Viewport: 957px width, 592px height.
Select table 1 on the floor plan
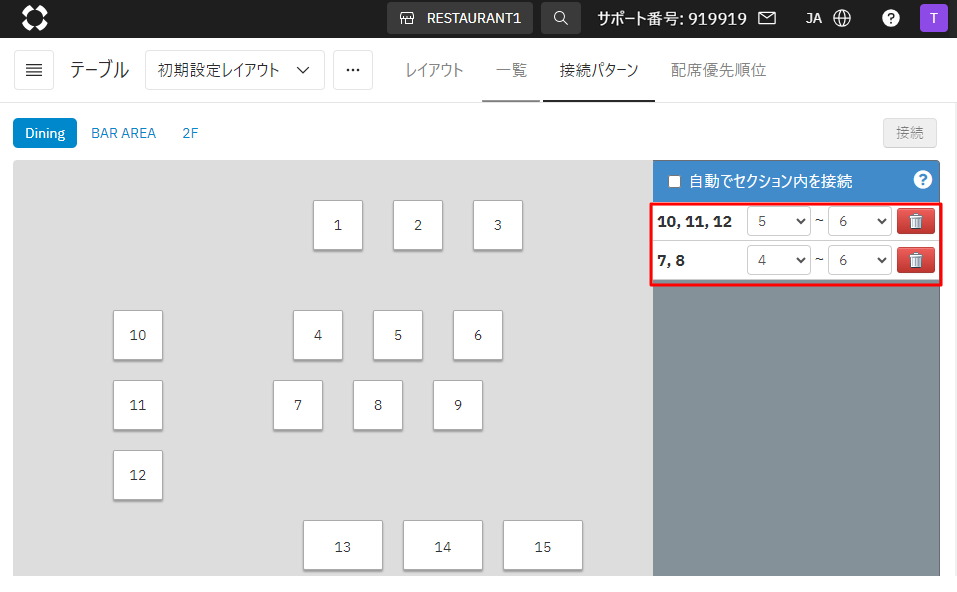coord(338,225)
